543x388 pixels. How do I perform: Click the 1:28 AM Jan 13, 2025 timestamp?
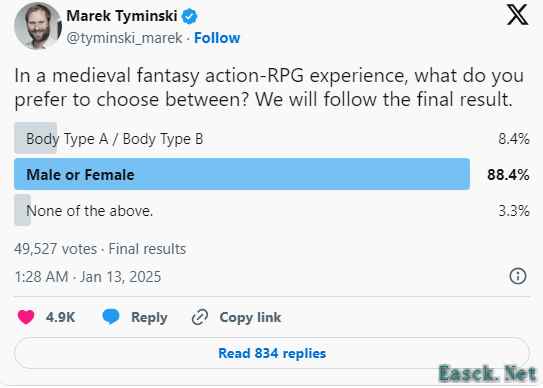coord(88,277)
